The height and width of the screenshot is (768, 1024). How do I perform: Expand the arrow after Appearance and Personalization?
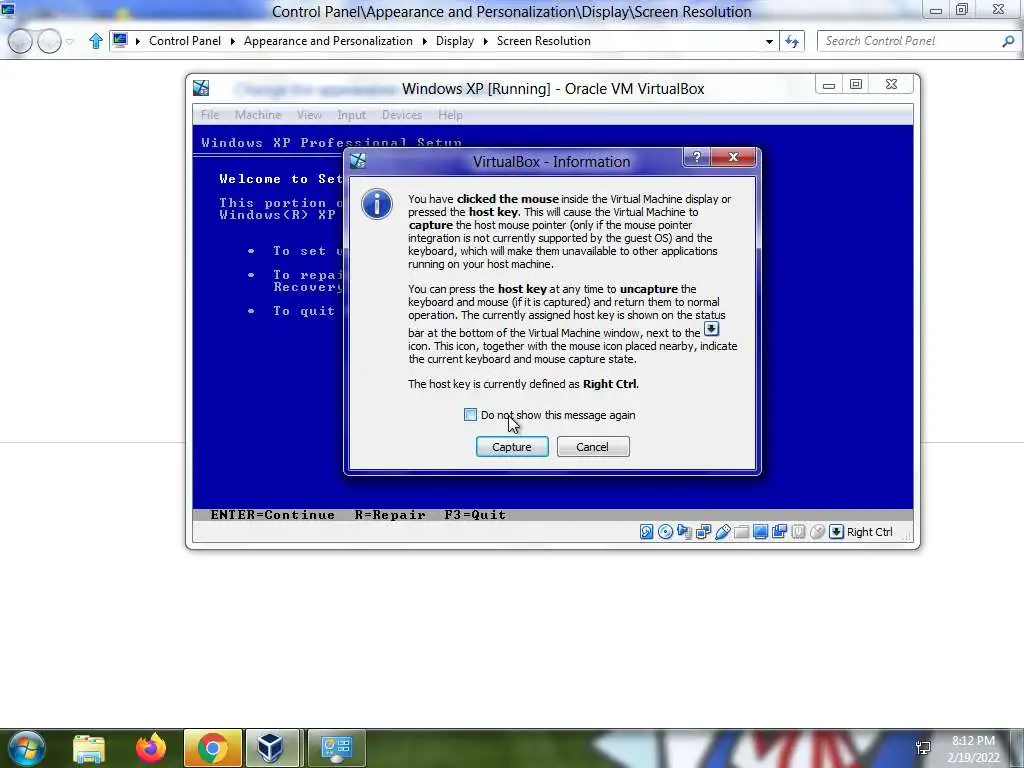tap(424, 41)
